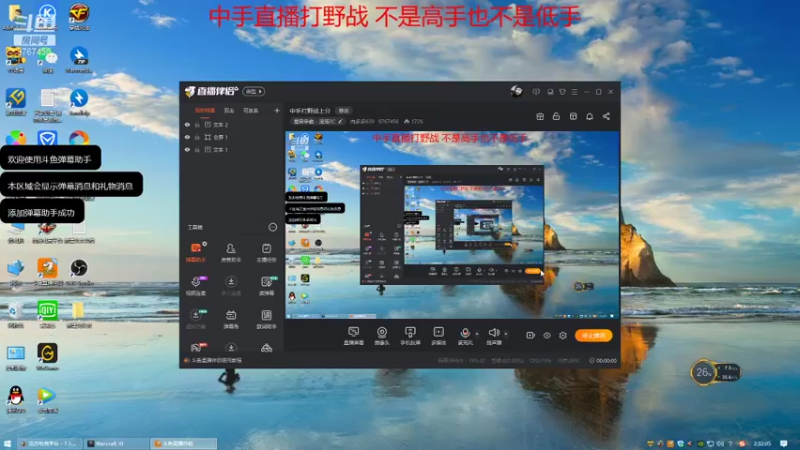Image resolution: width=800 pixels, height=450 pixels.
Task: Add a multimedia source (多媒体)
Action: (439, 336)
